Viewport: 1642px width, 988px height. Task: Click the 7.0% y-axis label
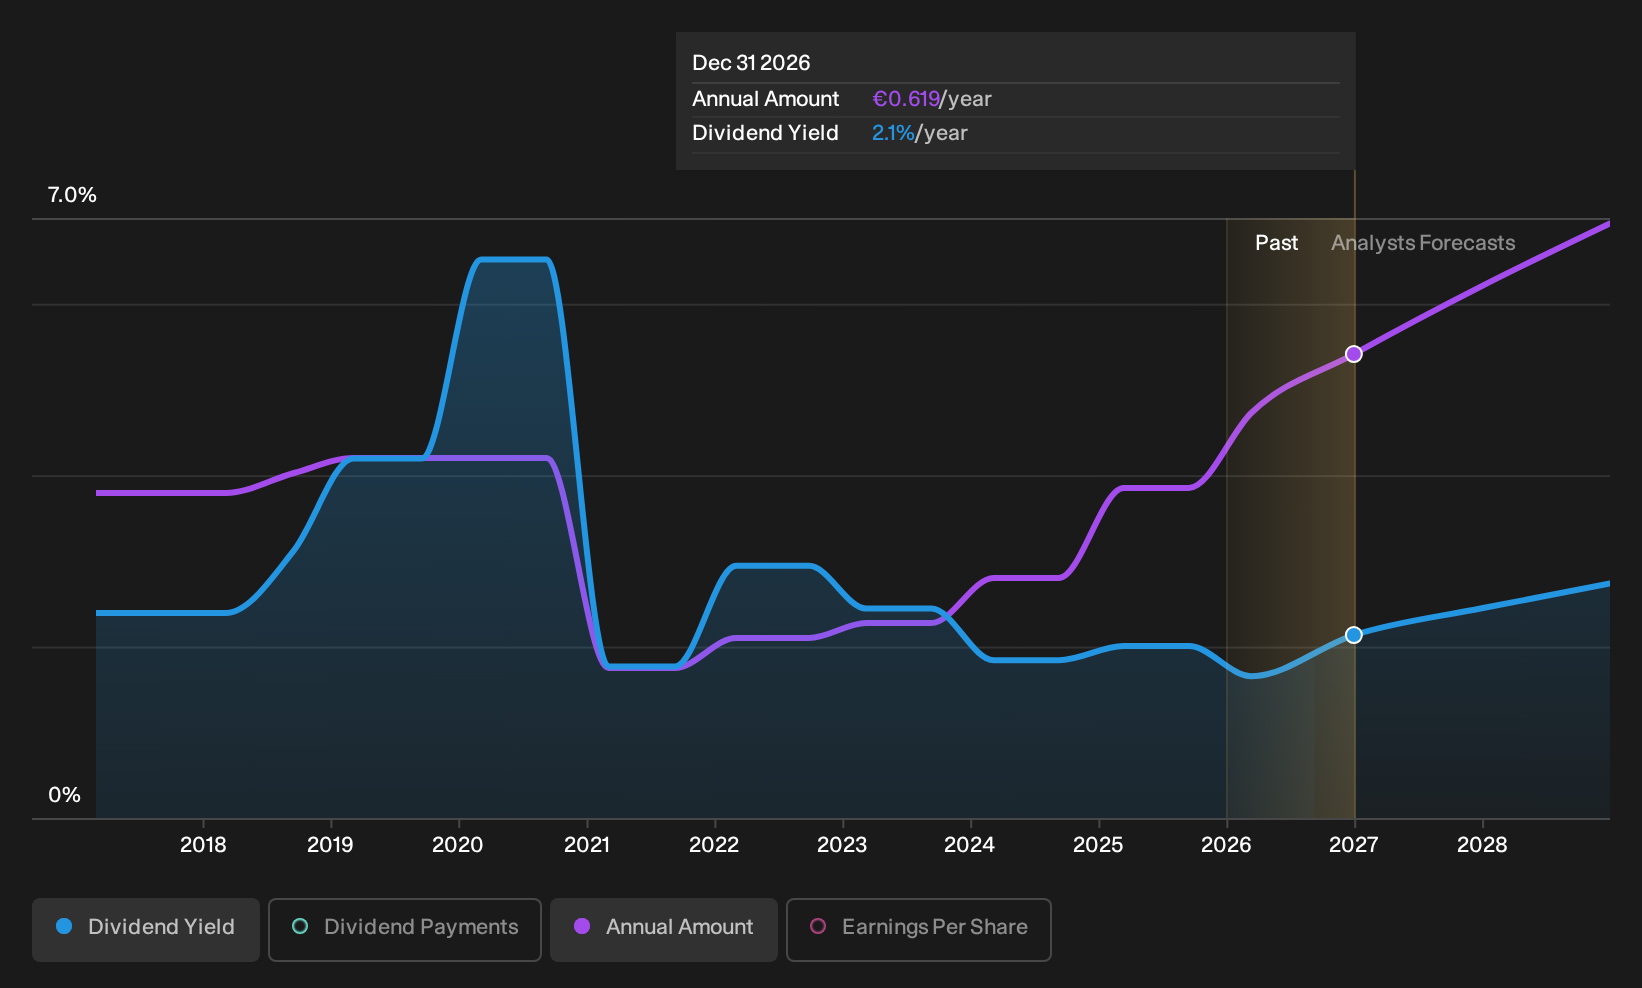[72, 195]
